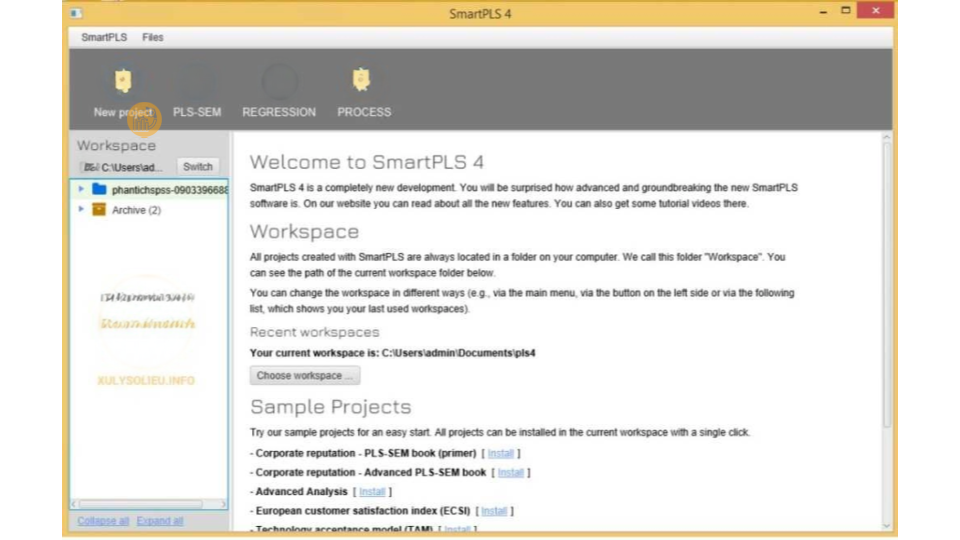Click the Expand all link
The height and width of the screenshot is (540, 960).
160,521
